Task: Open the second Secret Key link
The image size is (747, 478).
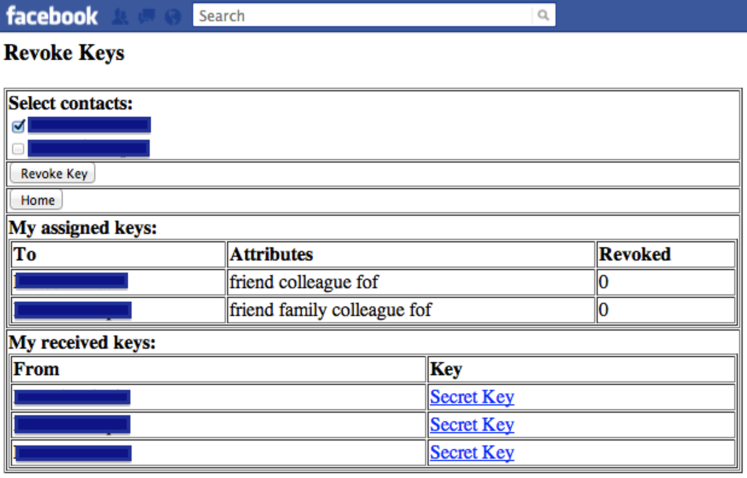Action: (472, 425)
